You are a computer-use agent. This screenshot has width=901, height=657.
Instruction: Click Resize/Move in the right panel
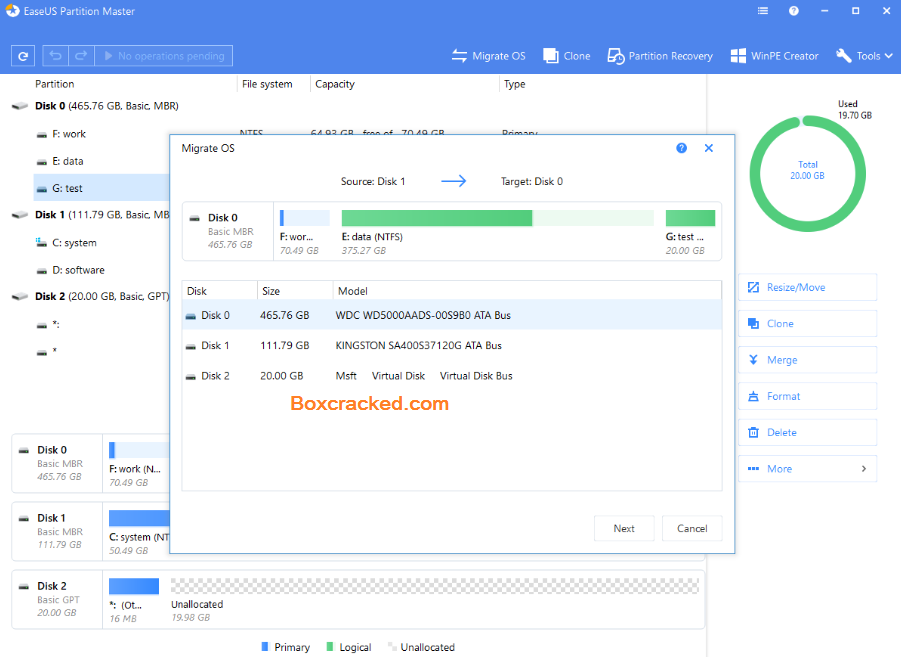coord(807,287)
